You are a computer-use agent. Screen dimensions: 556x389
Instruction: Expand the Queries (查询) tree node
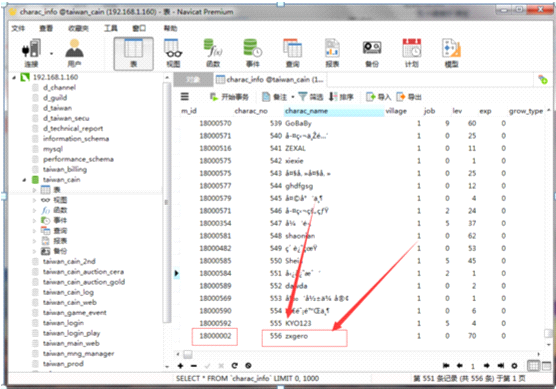(34, 231)
